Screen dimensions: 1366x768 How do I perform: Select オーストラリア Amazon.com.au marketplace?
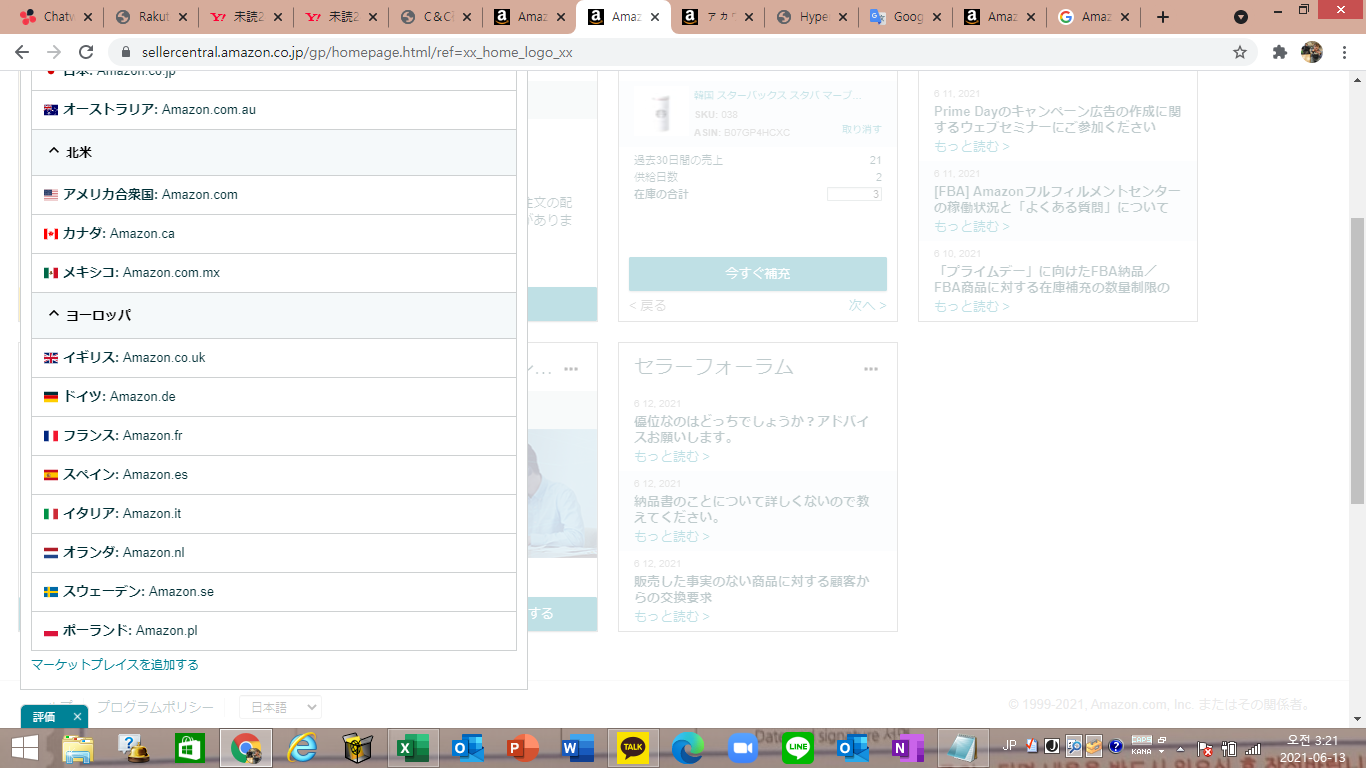point(274,109)
